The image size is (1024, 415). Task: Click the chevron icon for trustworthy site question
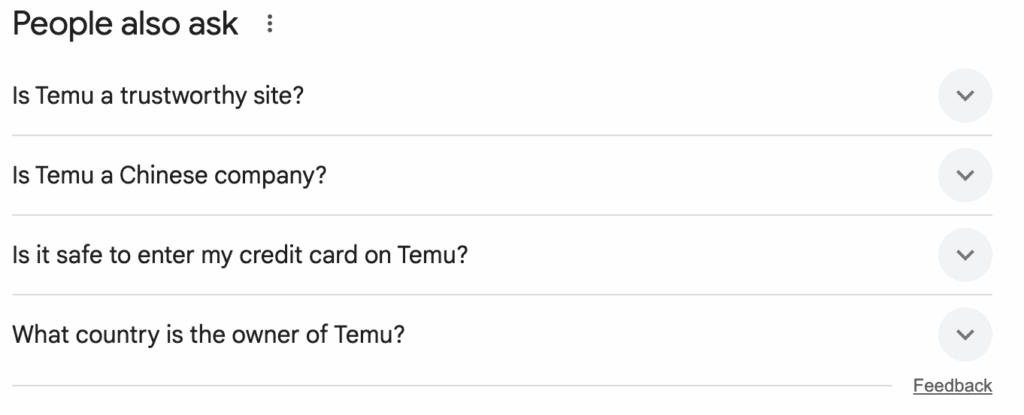pos(965,95)
